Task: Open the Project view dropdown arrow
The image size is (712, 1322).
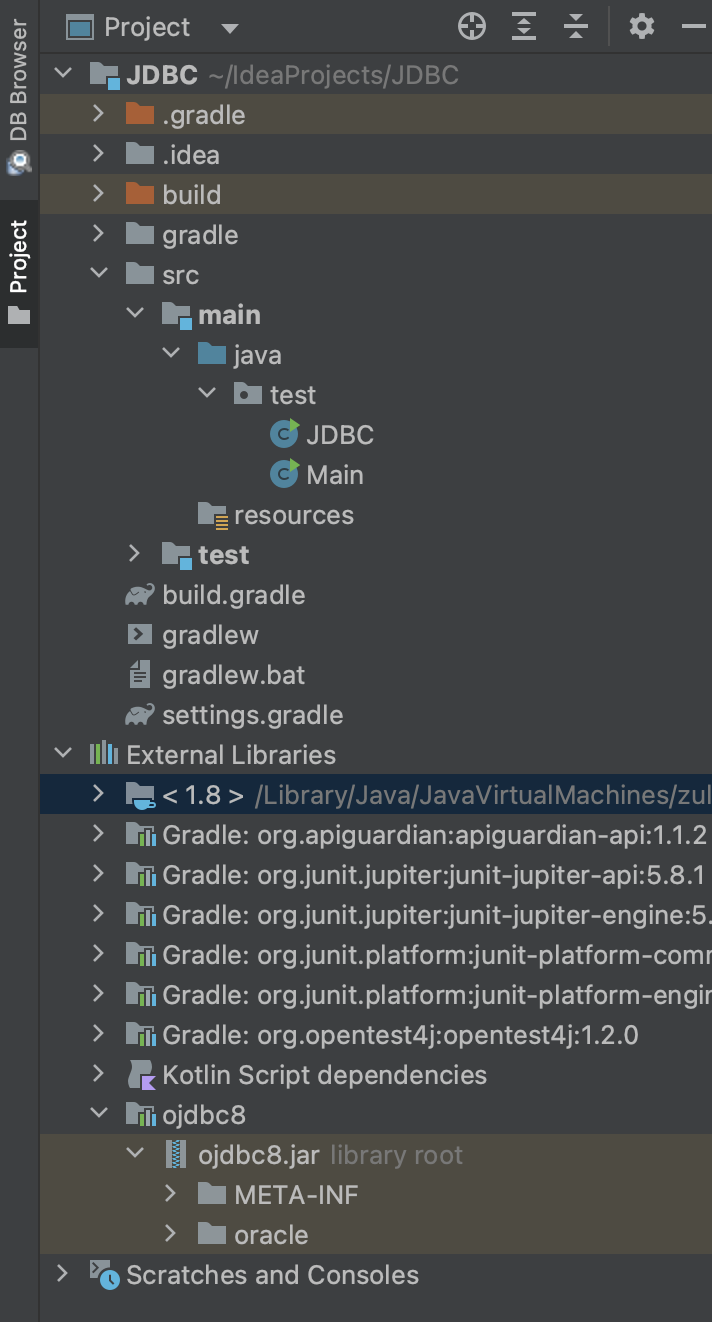Action: 230,28
